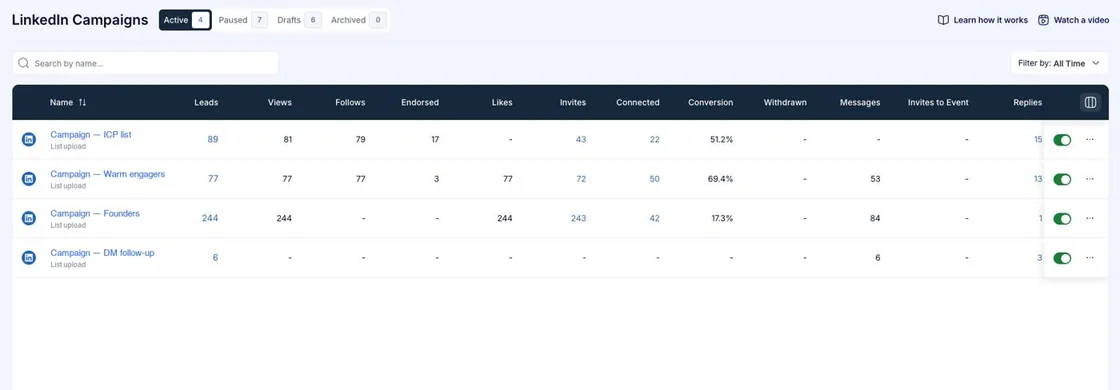The width and height of the screenshot is (1120, 390).
Task: Click the Connected column header
Action: pyautogui.click(x=638, y=103)
